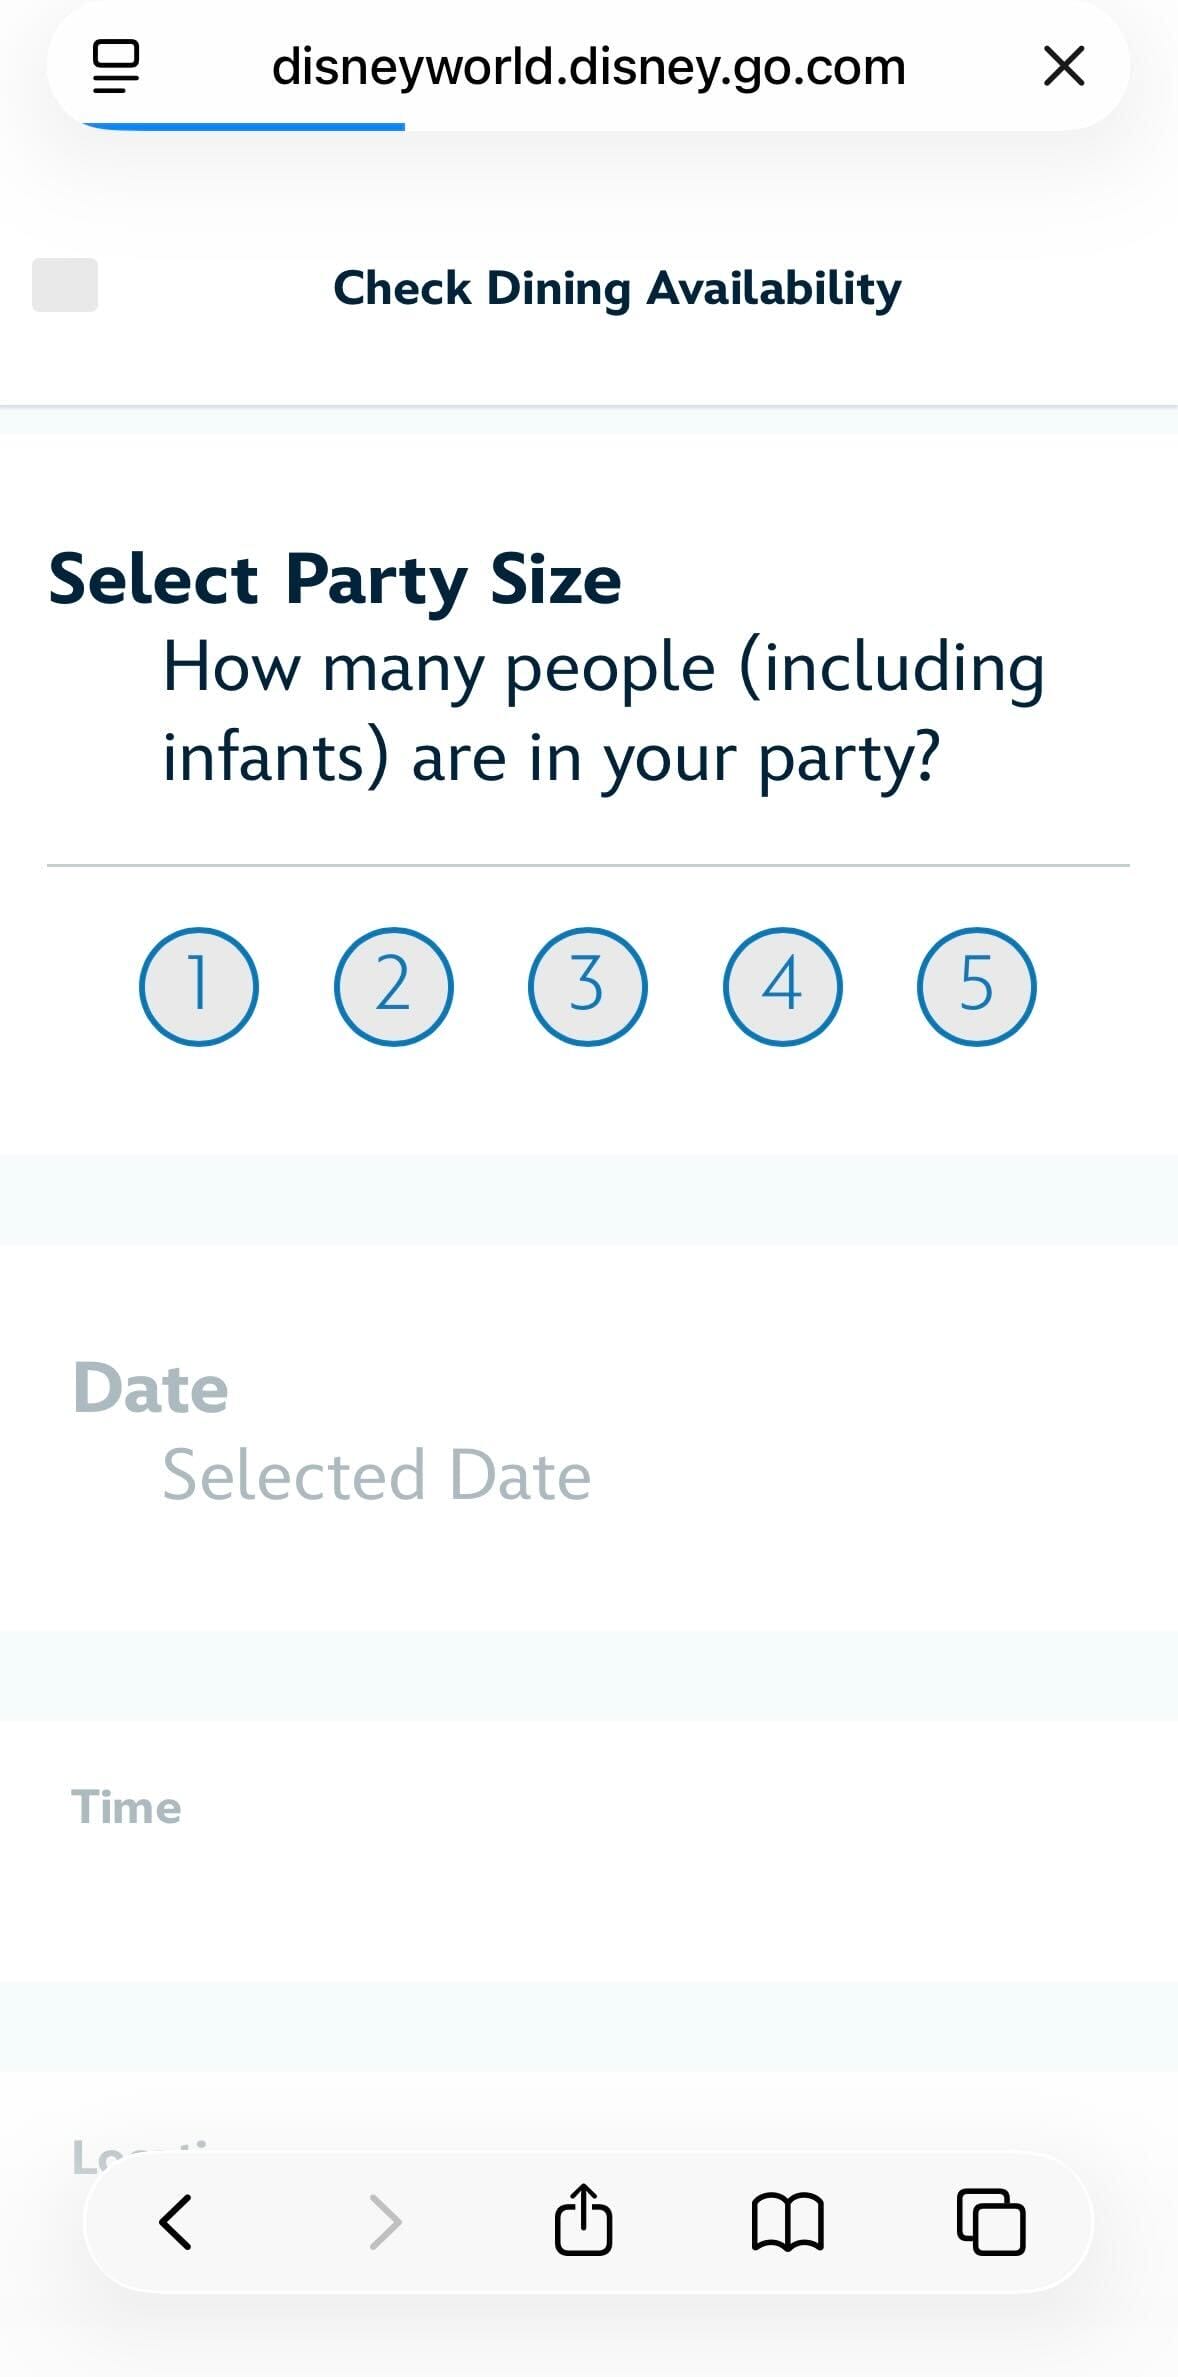Go back with Safari back arrow
Viewport: 1178px width, 2377px height.
[176, 2221]
